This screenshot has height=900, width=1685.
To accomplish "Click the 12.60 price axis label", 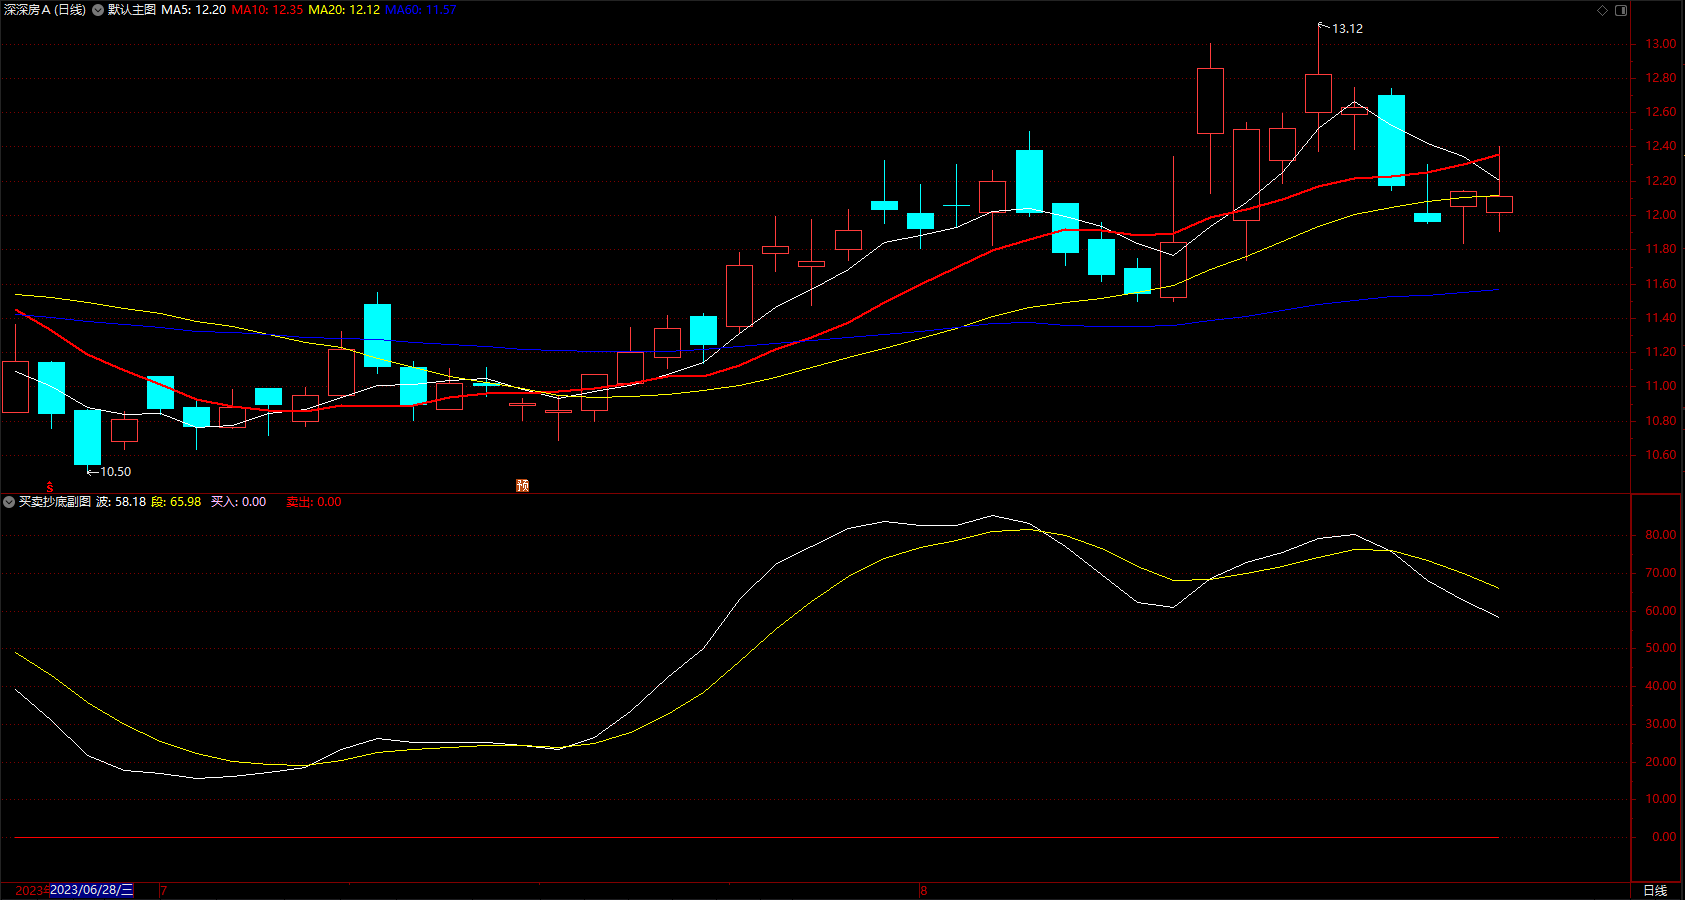I will pyautogui.click(x=1661, y=112).
